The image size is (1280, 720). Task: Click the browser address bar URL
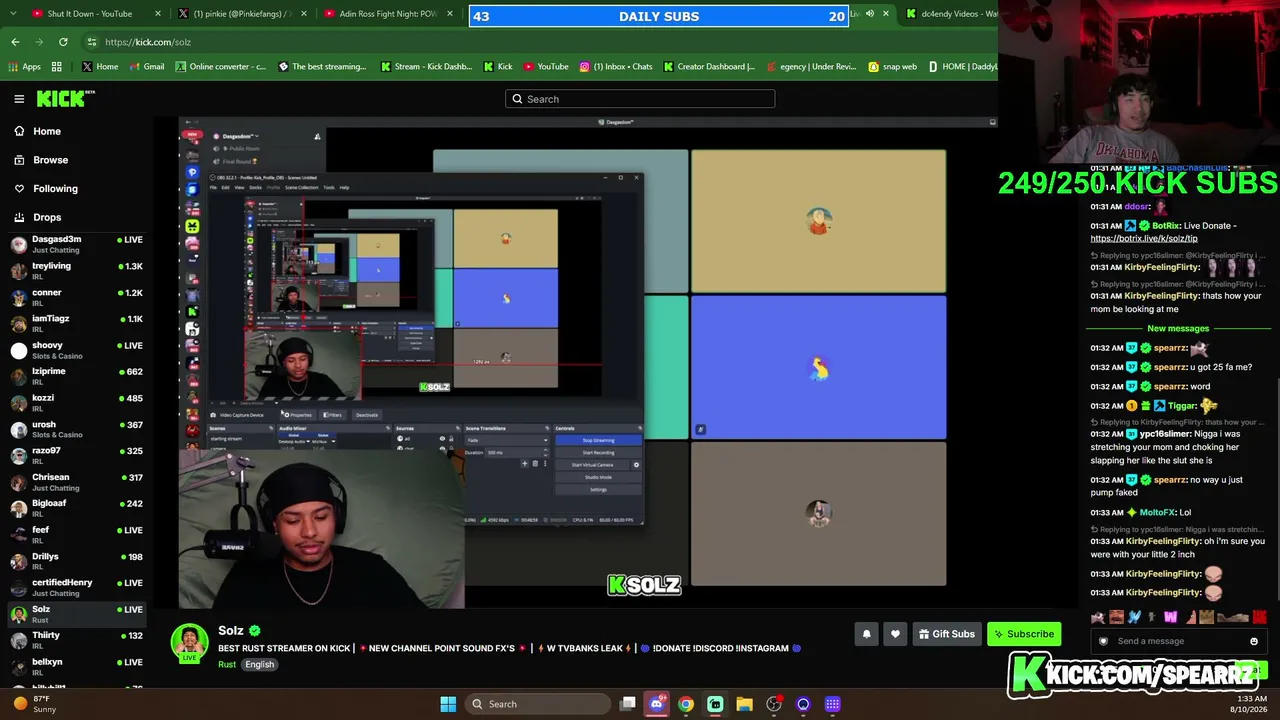click(148, 42)
